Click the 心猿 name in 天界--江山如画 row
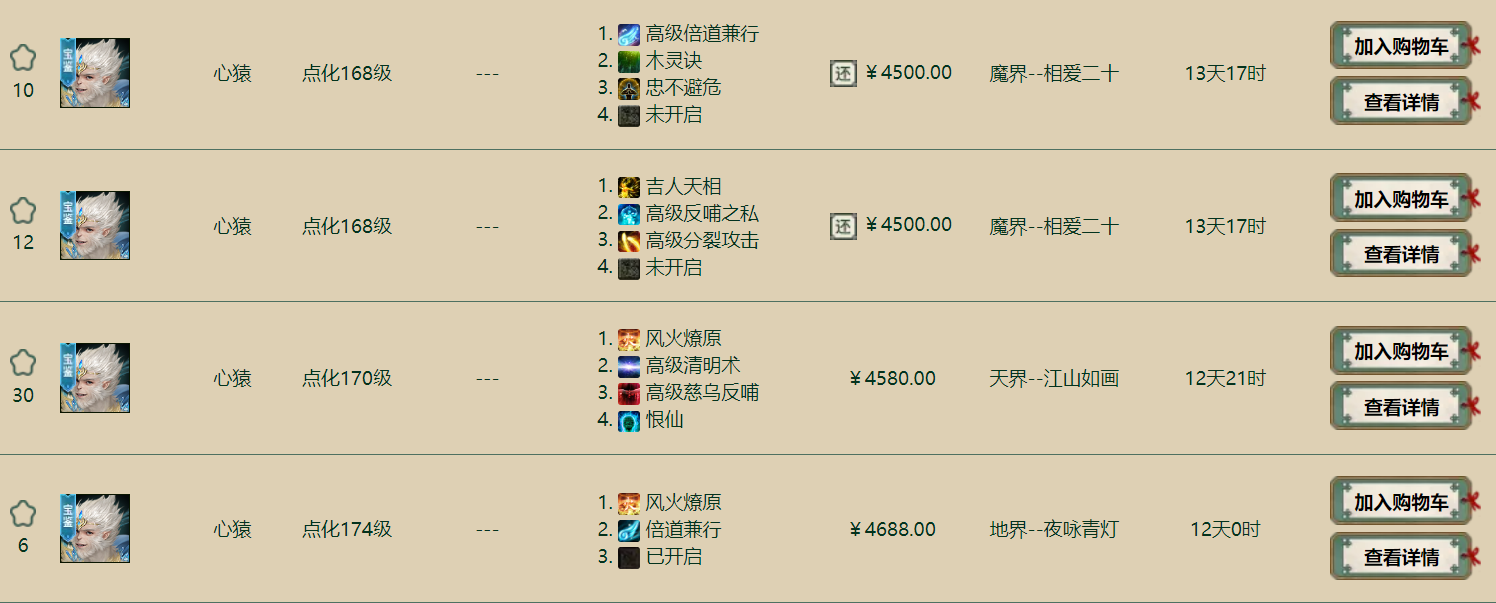1496x603 pixels. click(x=232, y=378)
